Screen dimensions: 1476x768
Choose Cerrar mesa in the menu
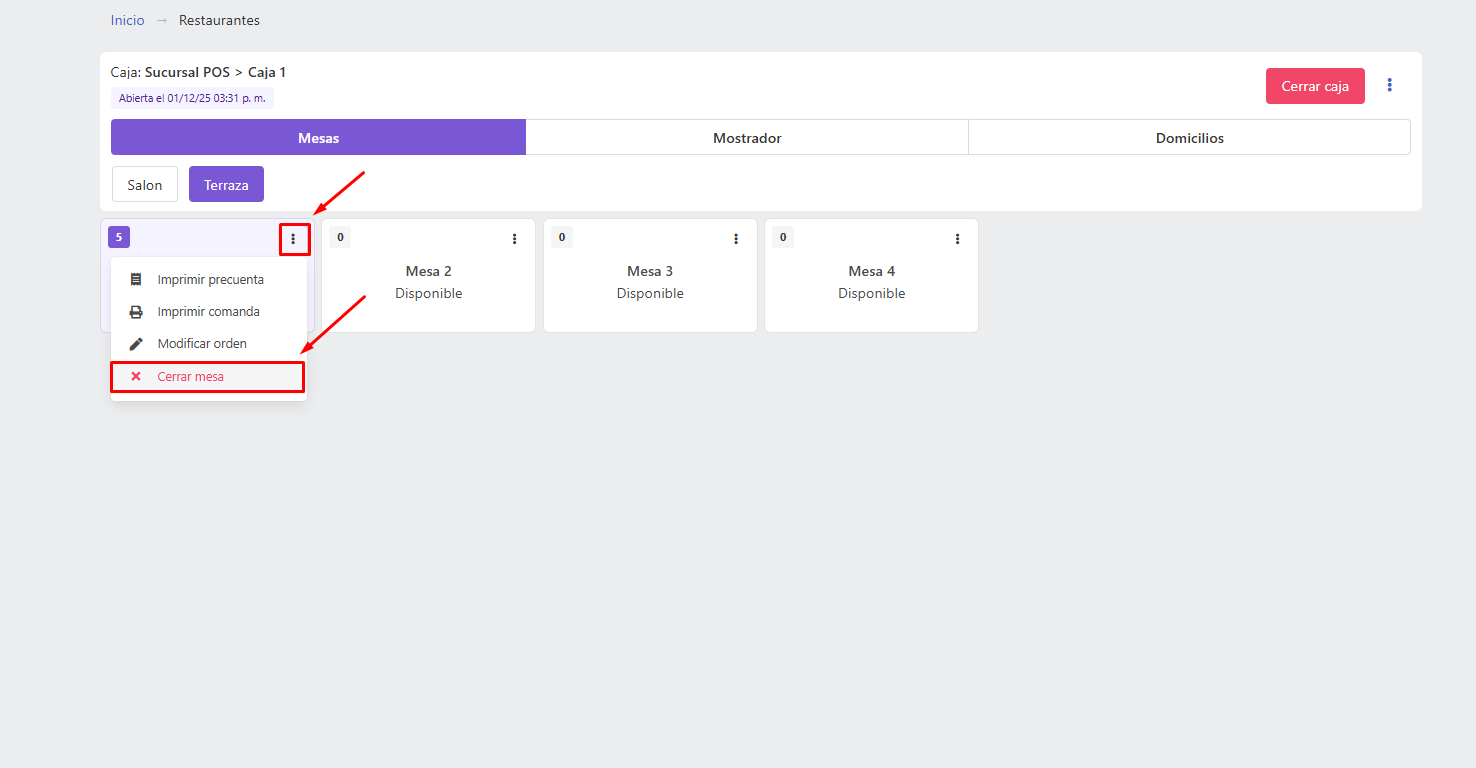[x=208, y=377]
